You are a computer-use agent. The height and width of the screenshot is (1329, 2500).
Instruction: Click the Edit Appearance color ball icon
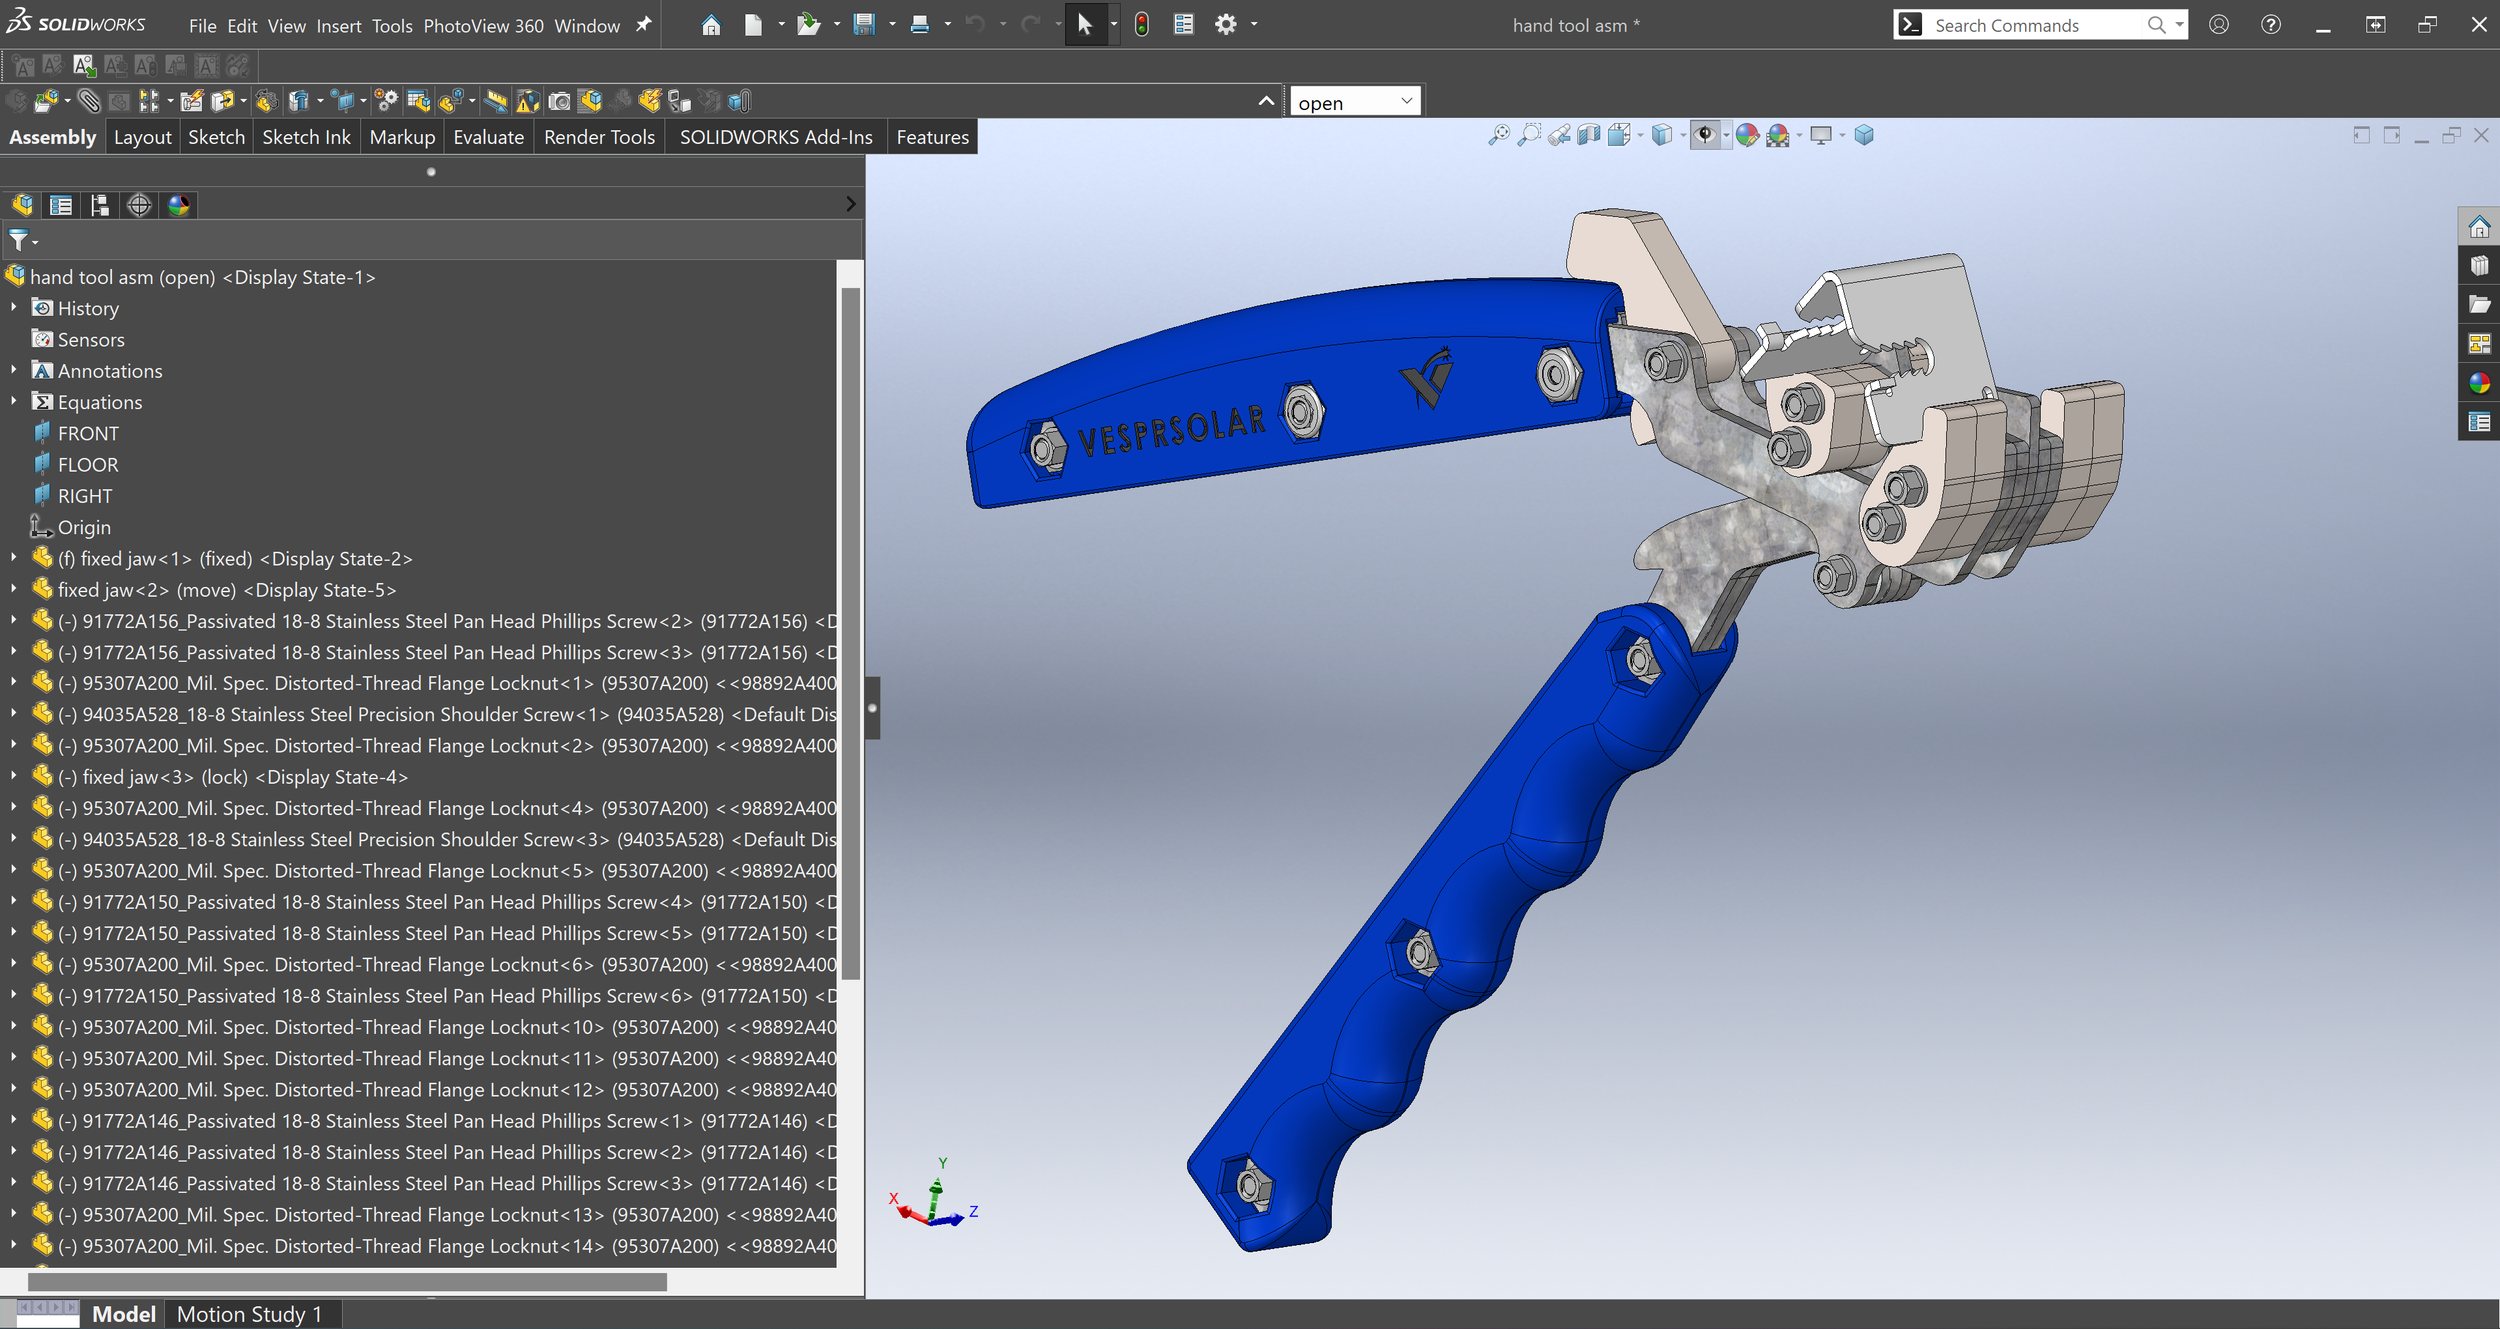coord(1747,136)
